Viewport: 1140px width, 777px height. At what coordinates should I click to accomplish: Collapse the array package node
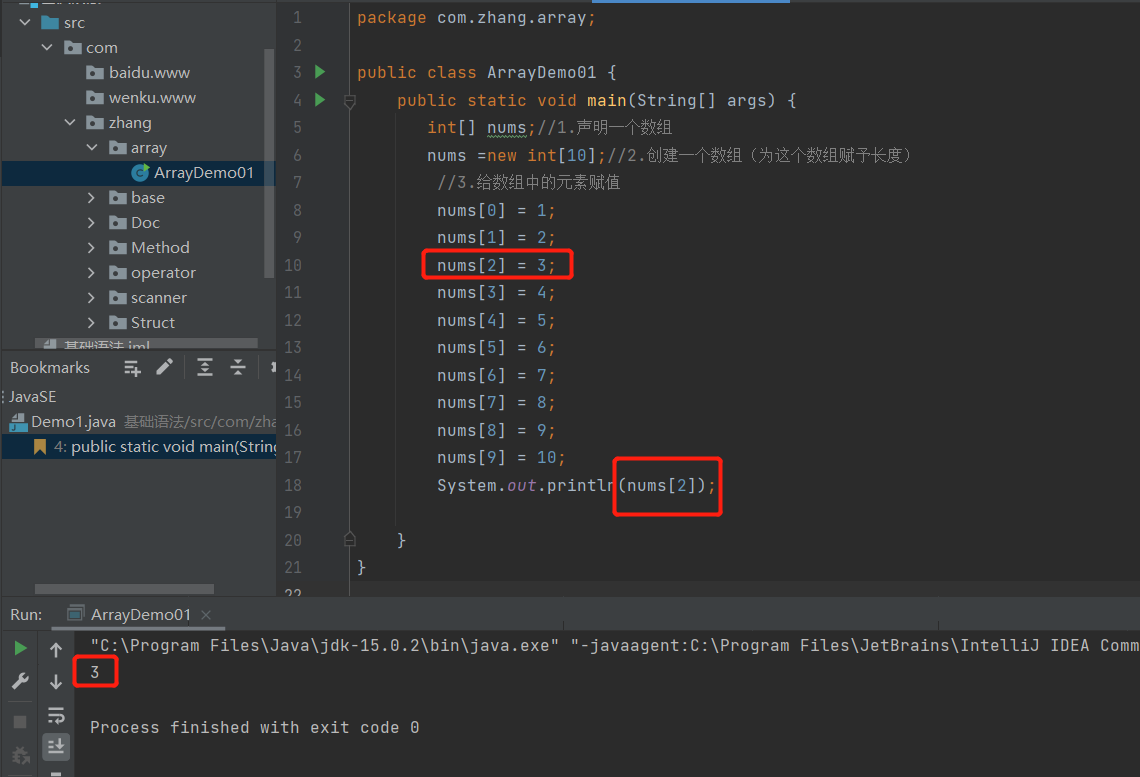tap(92, 148)
